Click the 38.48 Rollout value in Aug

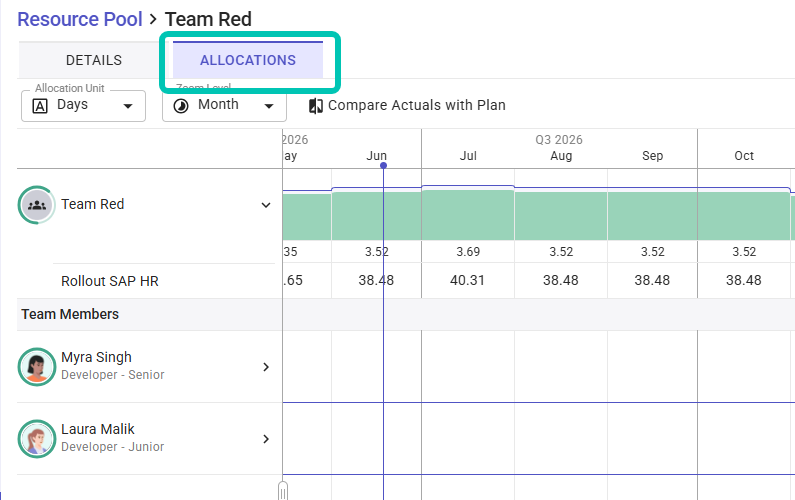point(561,280)
